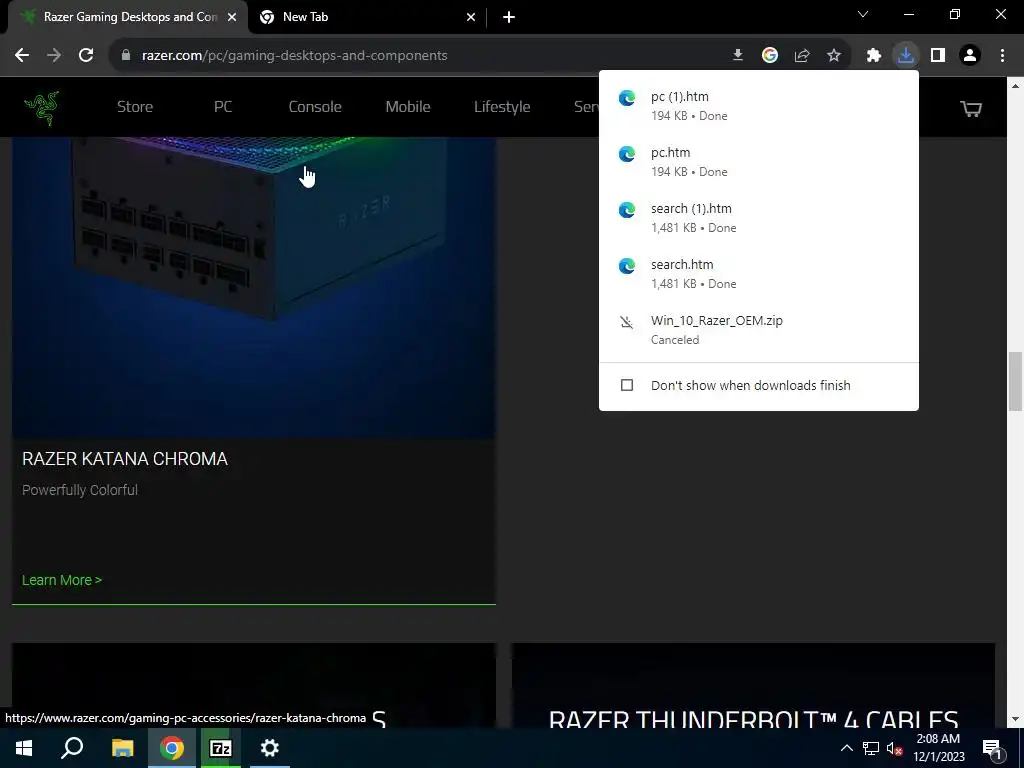Open downloaded file search (1).htm
Viewport: 1024px width, 768px height.
759,218
